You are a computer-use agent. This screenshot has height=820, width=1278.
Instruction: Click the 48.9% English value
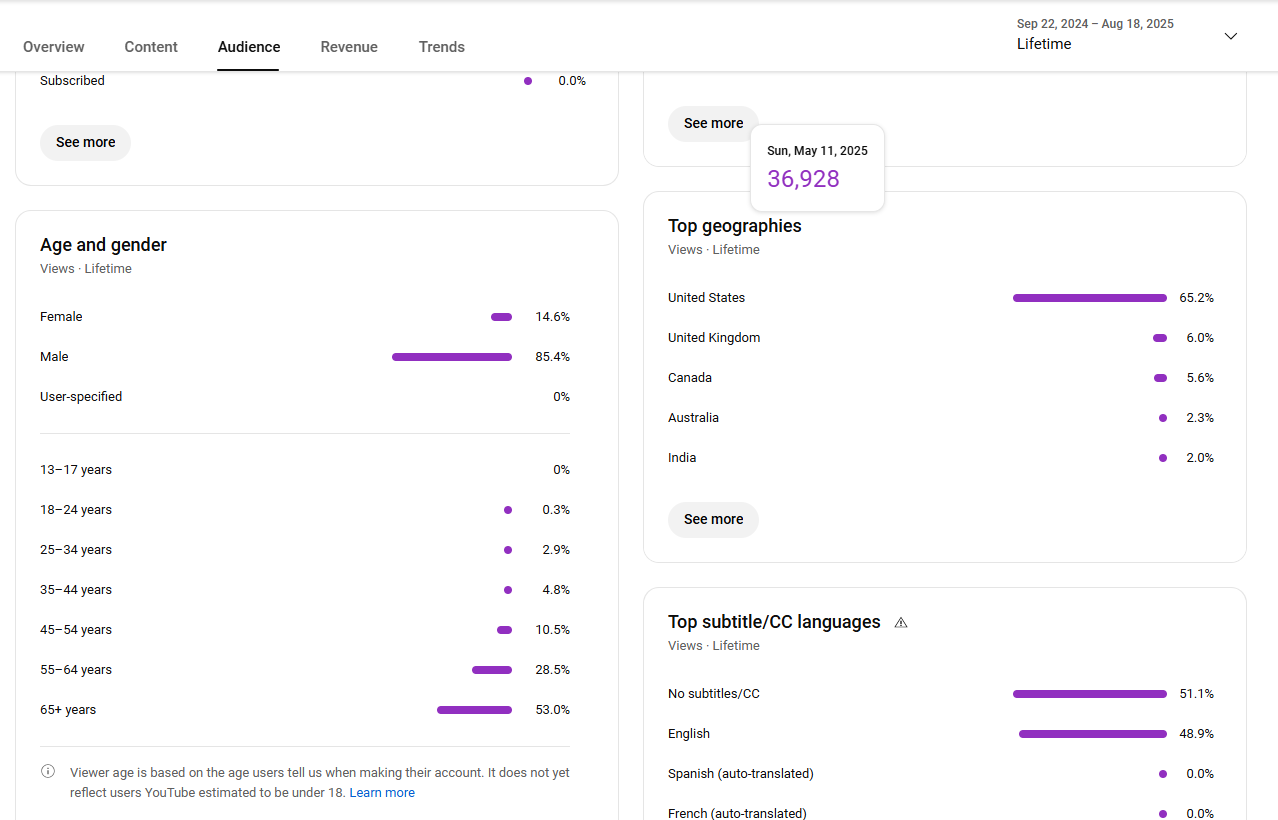1197,734
